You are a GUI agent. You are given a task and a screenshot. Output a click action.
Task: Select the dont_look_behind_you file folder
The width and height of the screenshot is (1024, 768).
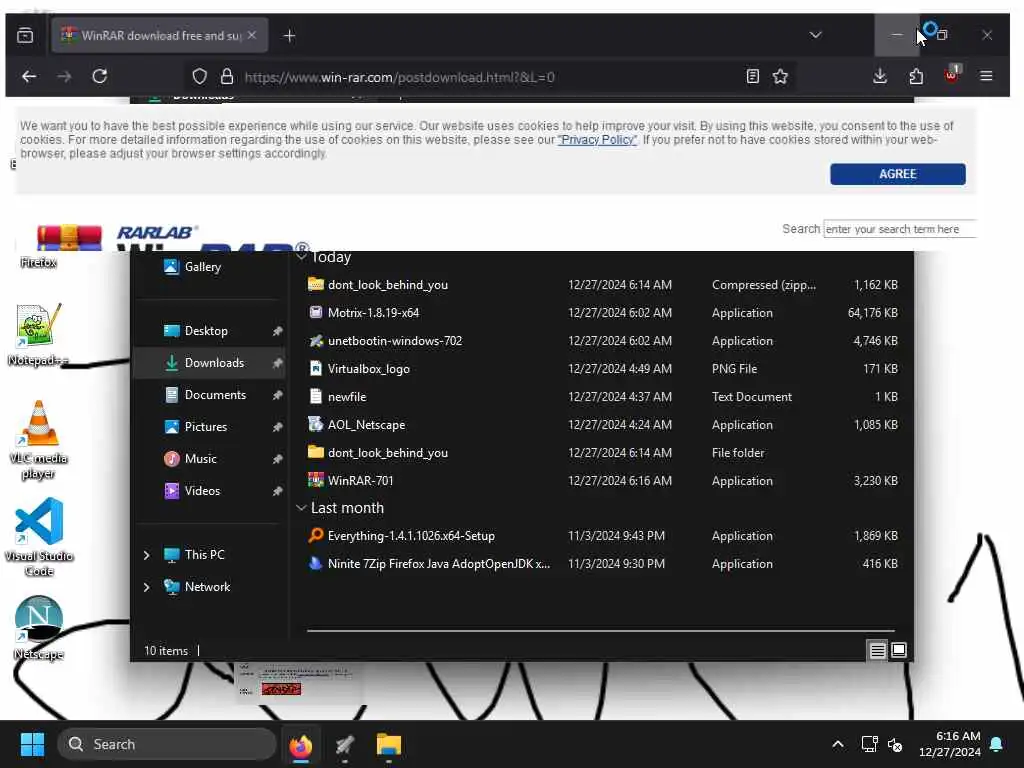pos(602,453)
